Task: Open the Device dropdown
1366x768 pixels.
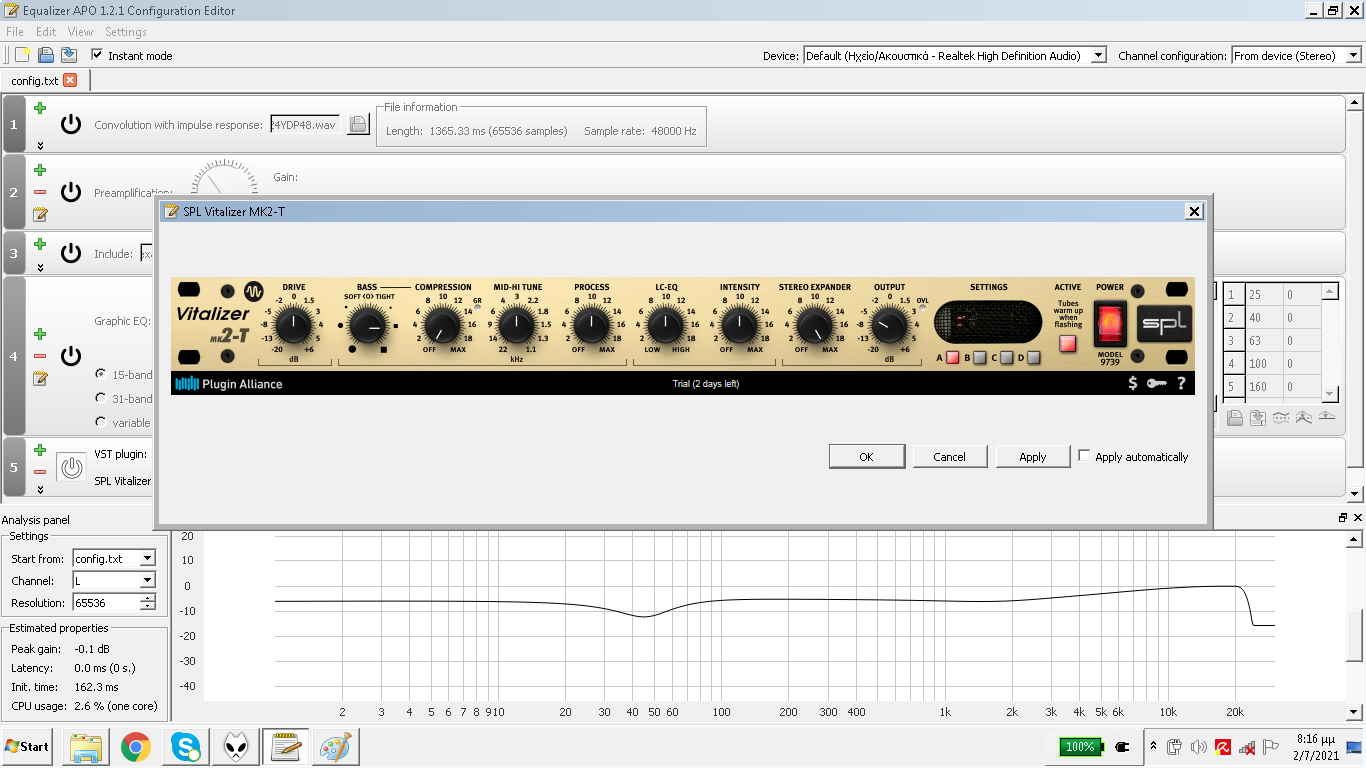Action: tap(1098, 56)
